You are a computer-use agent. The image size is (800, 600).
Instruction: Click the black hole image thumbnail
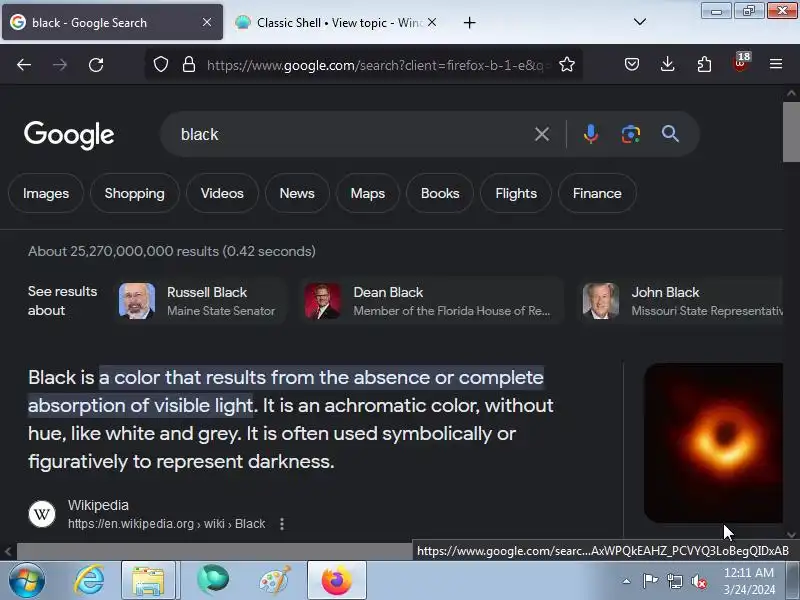coord(713,443)
